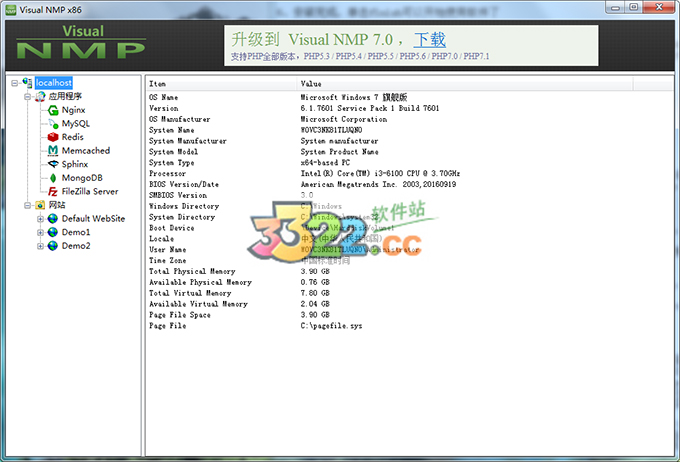Click the Demo2 globe icon
This screenshot has height=462, width=680.
53,246
